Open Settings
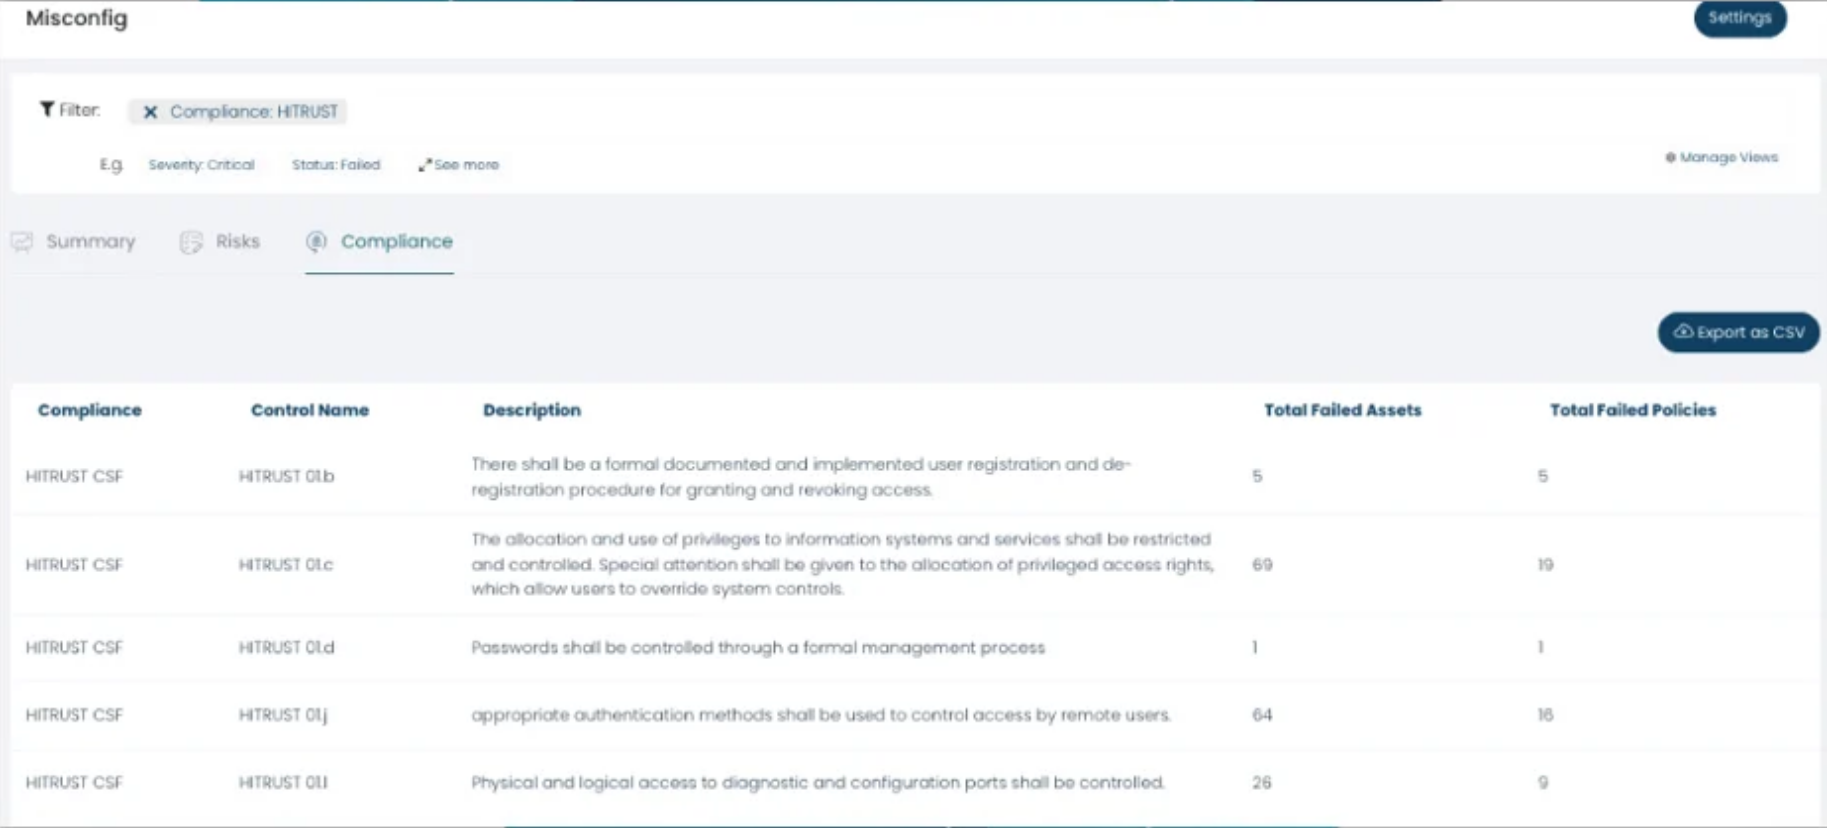The width and height of the screenshot is (1827, 828). coord(1739,18)
